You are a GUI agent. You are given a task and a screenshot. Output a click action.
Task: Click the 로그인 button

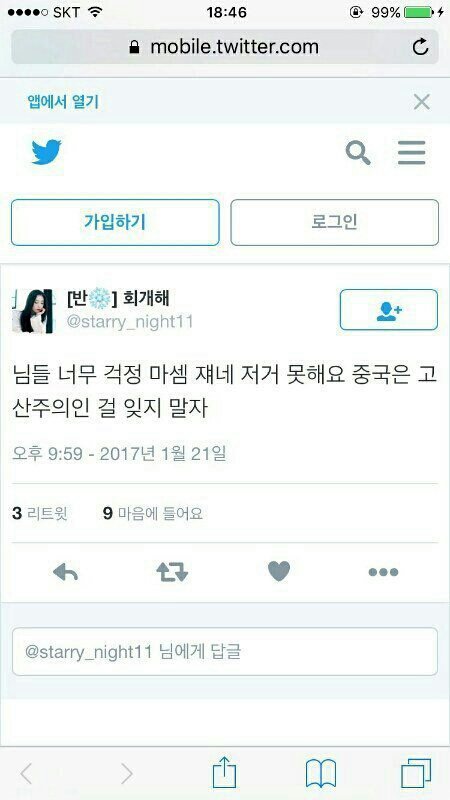pos(335,222)
